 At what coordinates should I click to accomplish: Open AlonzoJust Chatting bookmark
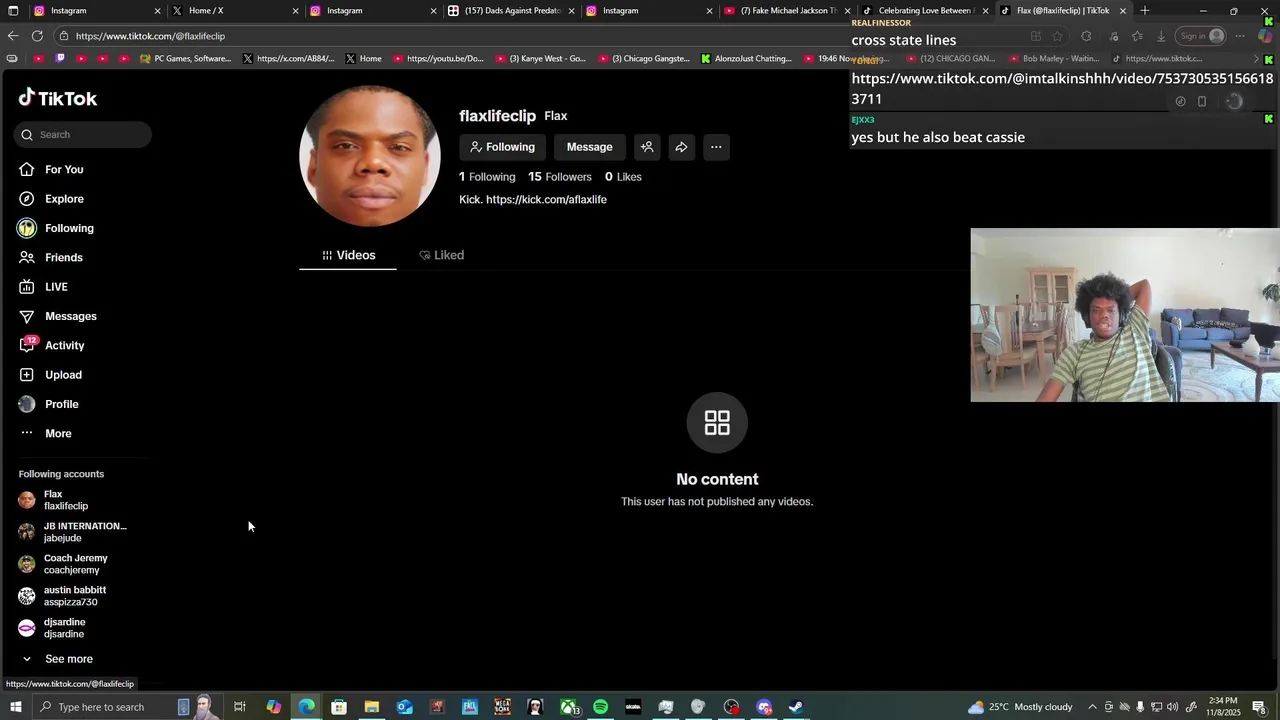click(746, 59)
